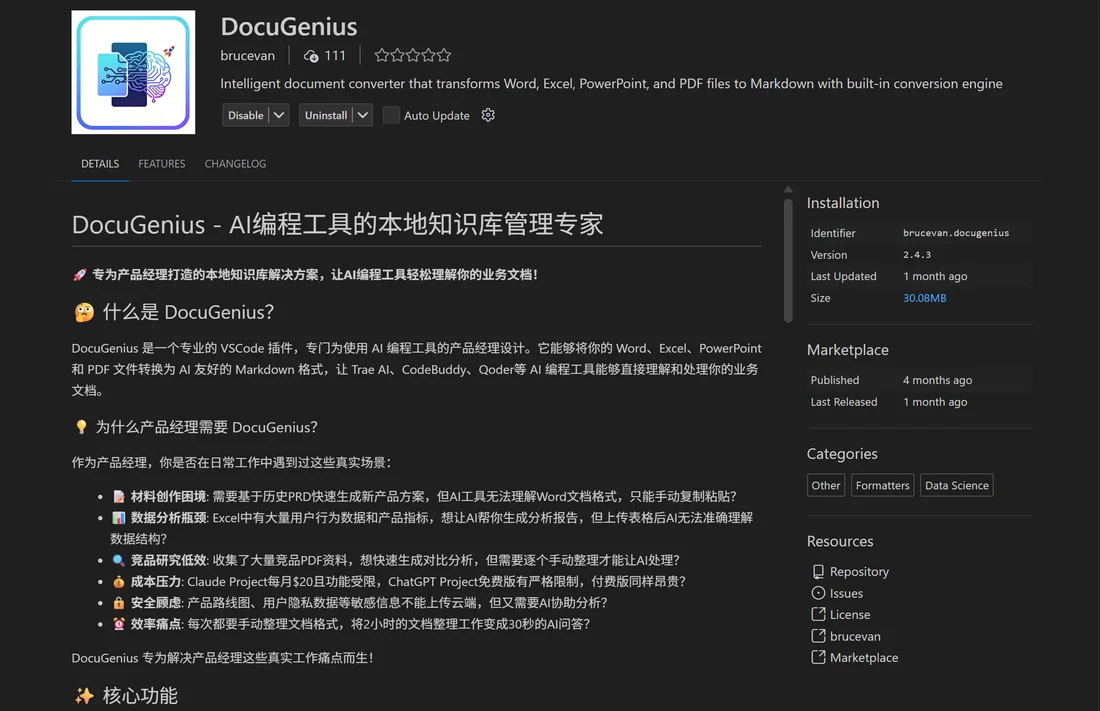Viewport: 1100px width, 711px height.
Task: Click the Installation section heading
Action: click(843, 203)
